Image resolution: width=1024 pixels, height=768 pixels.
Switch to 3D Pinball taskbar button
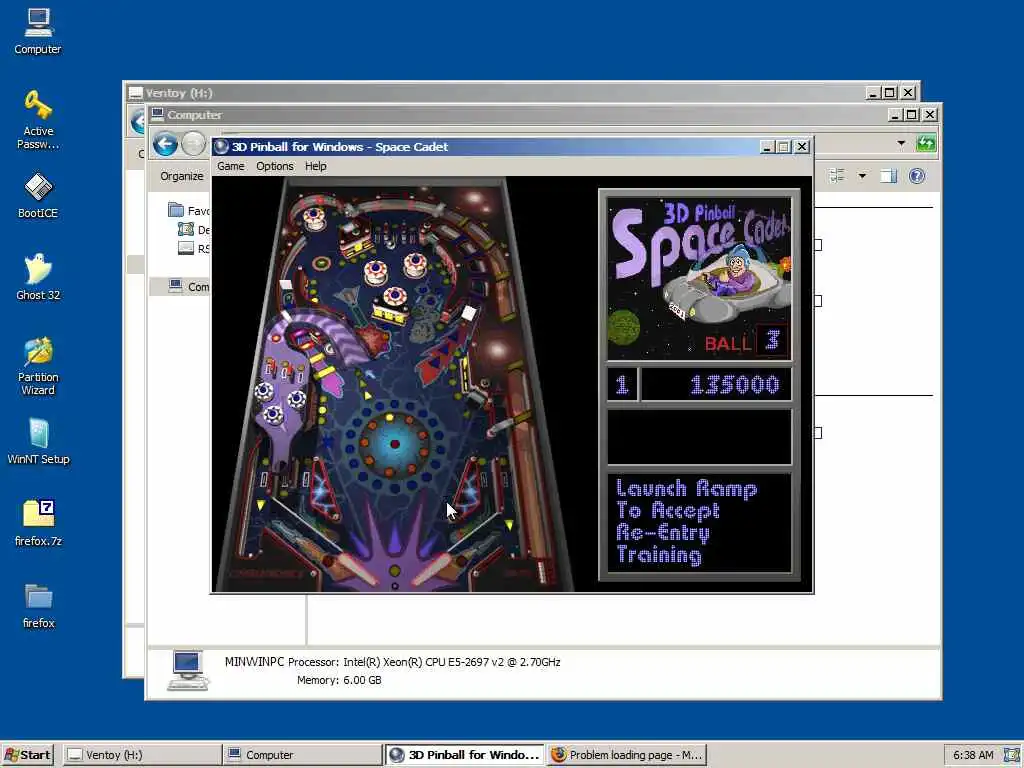pyautogui.click(x=464, y=755)
